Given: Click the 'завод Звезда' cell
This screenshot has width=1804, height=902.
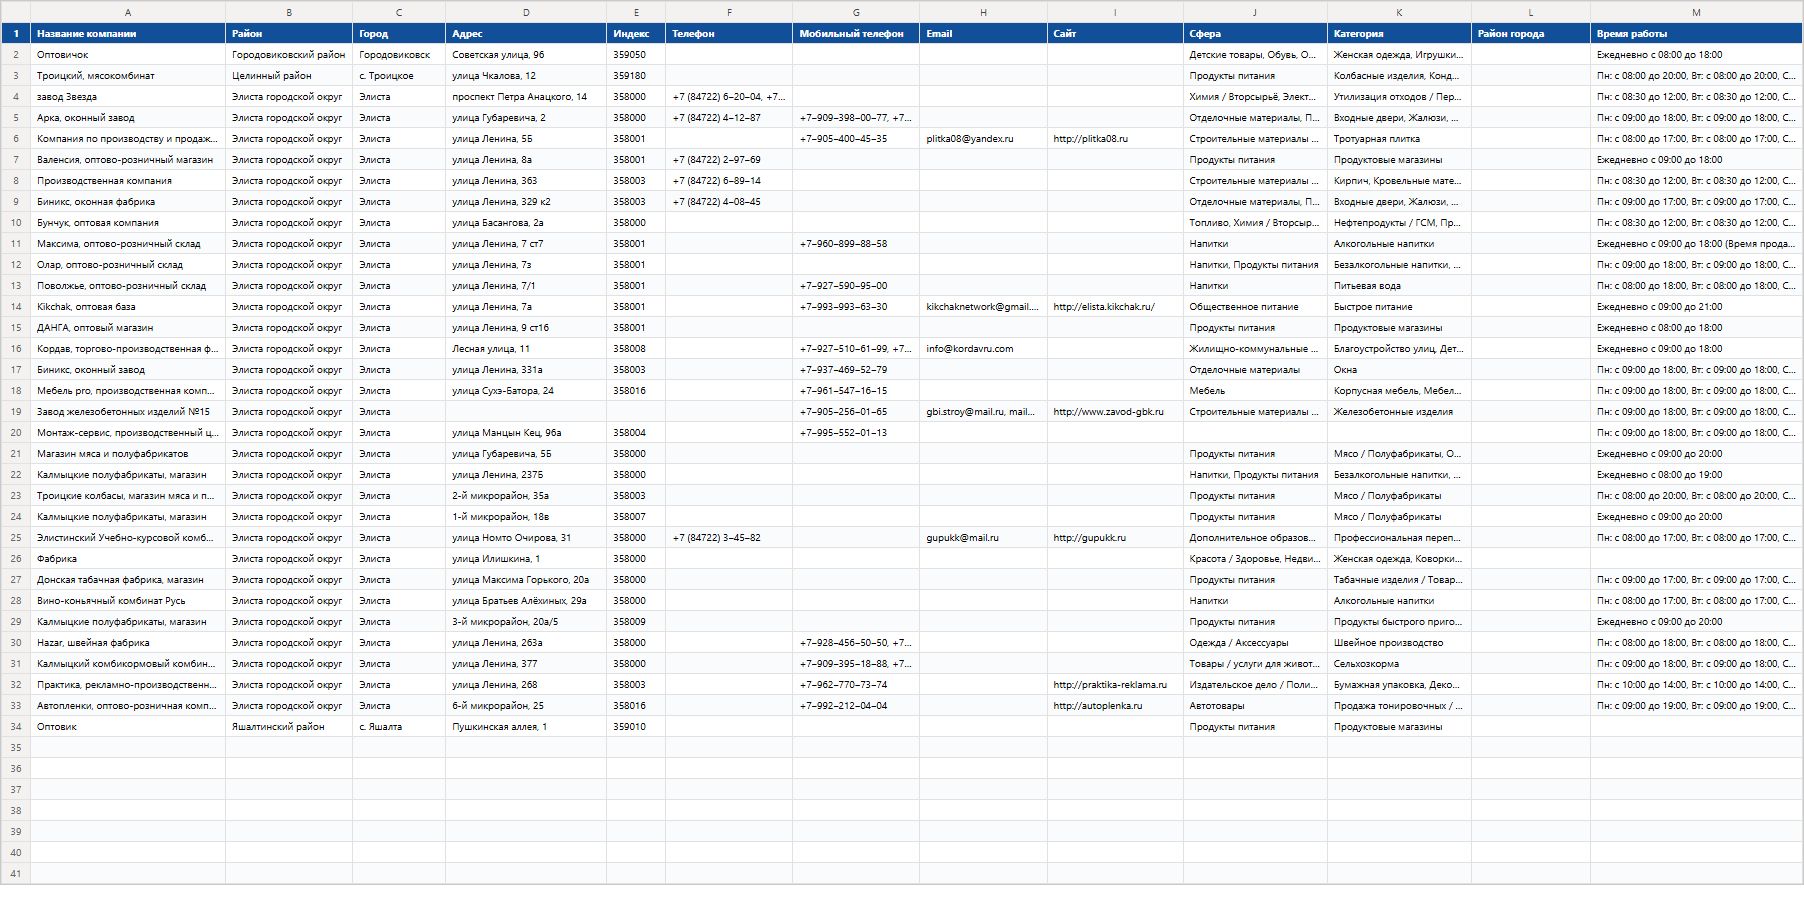Looking at the screenshot, I should [x=128, y=97].
